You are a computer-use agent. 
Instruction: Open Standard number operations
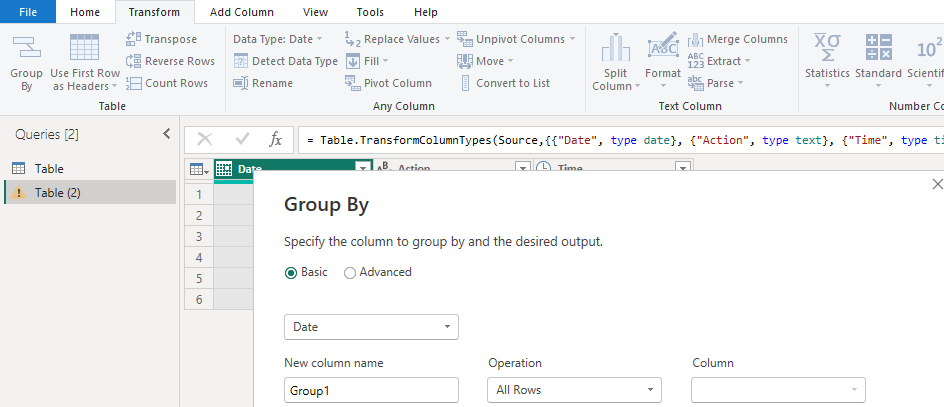point(878,61)
